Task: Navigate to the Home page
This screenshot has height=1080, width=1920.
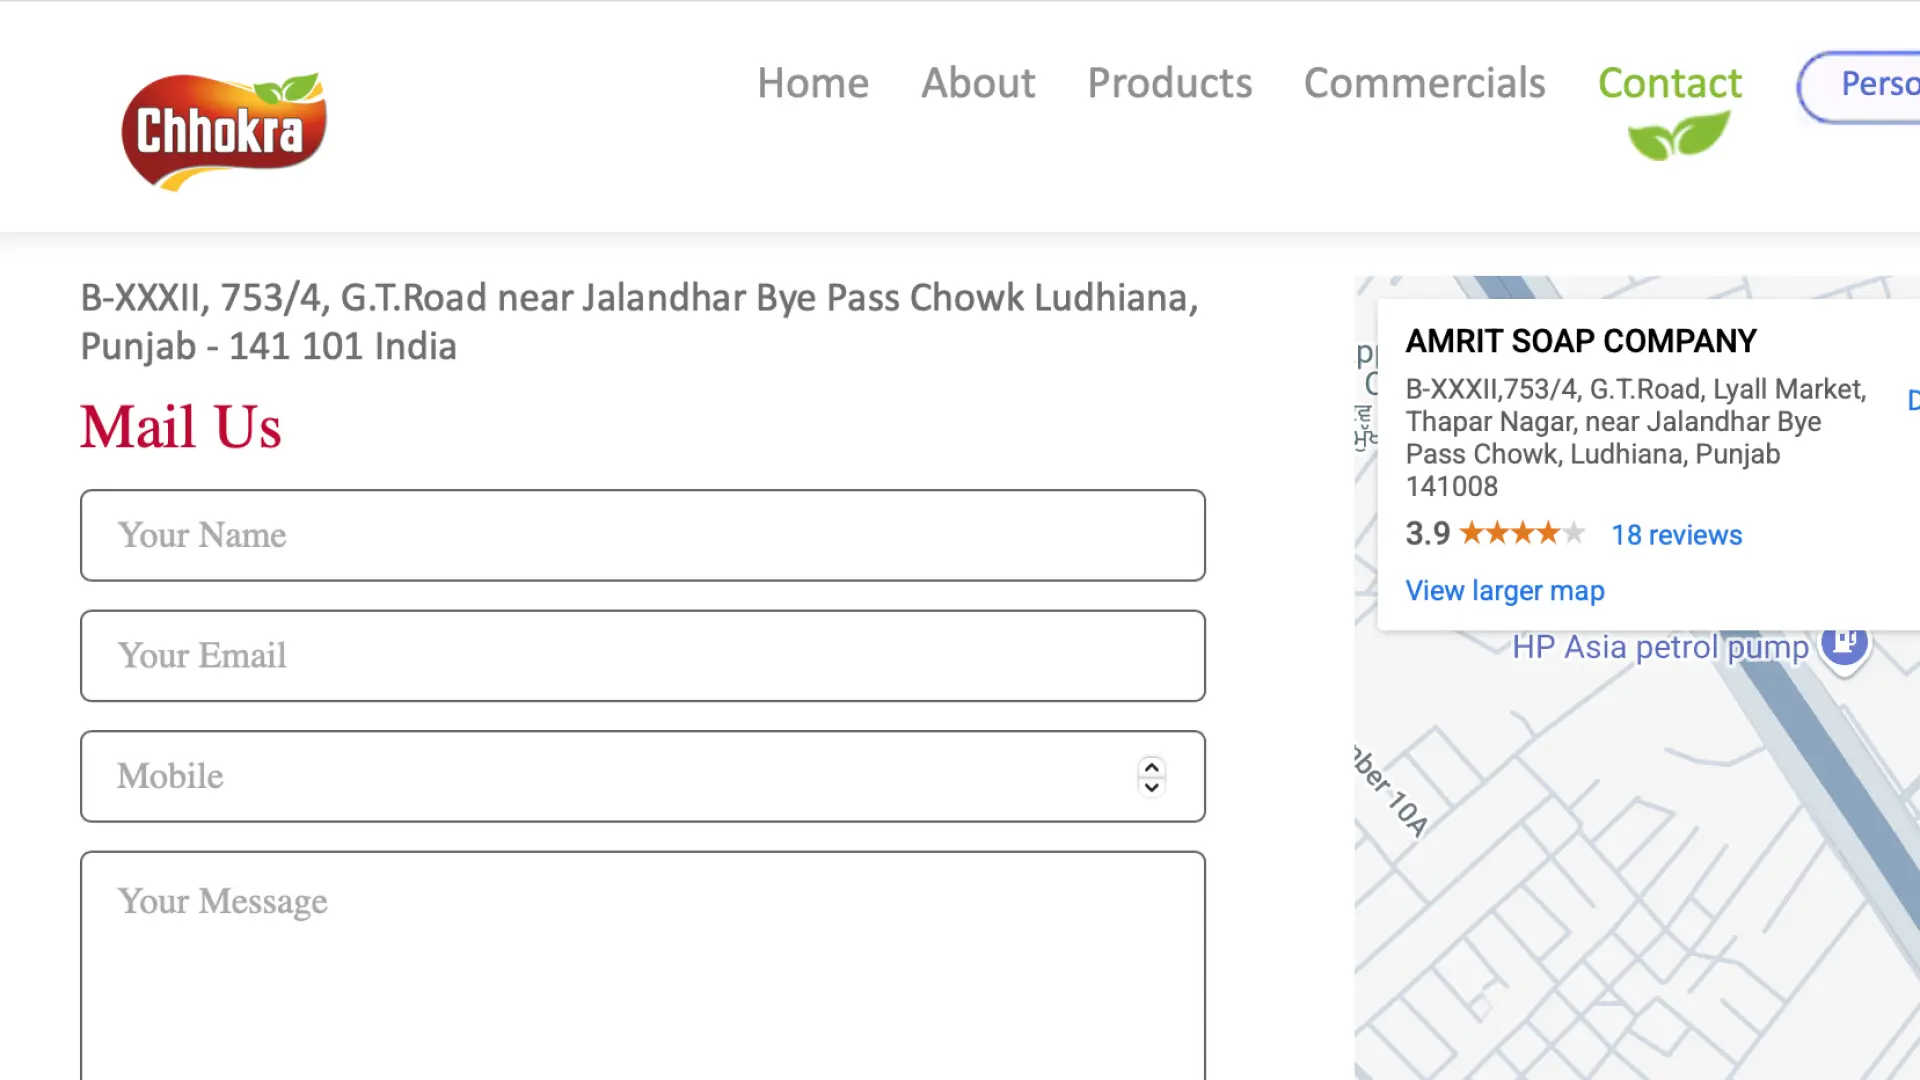Action: point(812,83)
